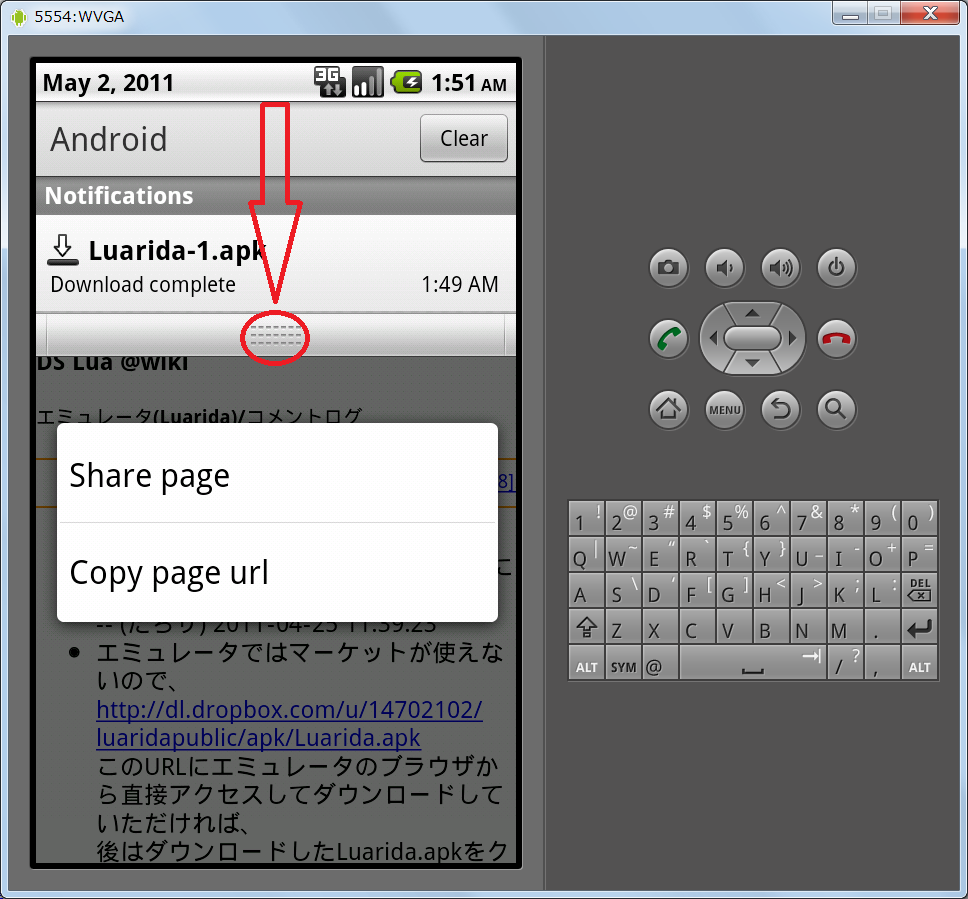Click the signal strength status icon
The image size is (968, 899).
(368, 82)
